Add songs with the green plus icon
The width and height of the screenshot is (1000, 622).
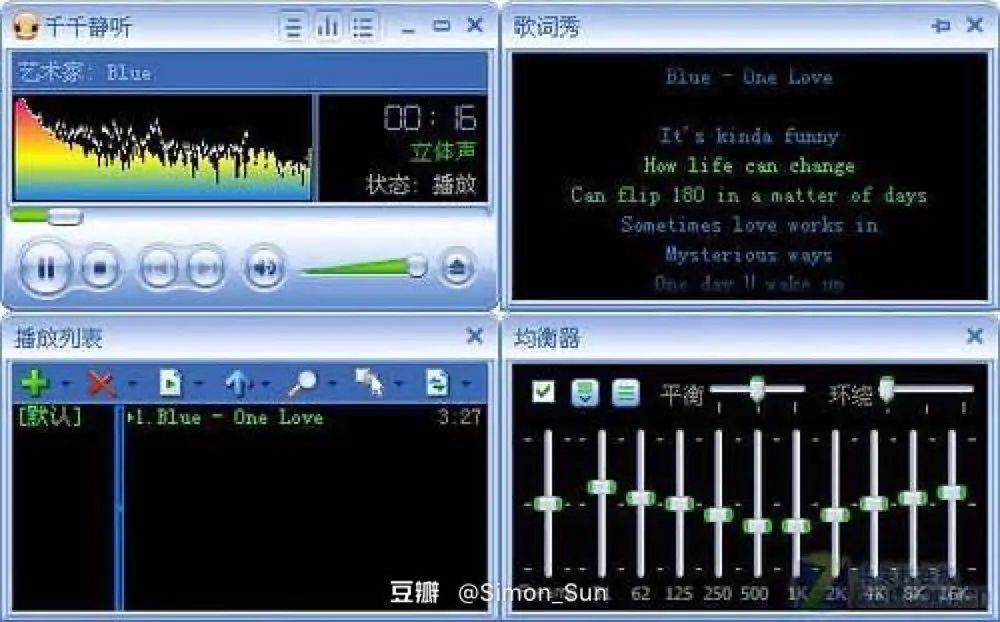[31, 382]
